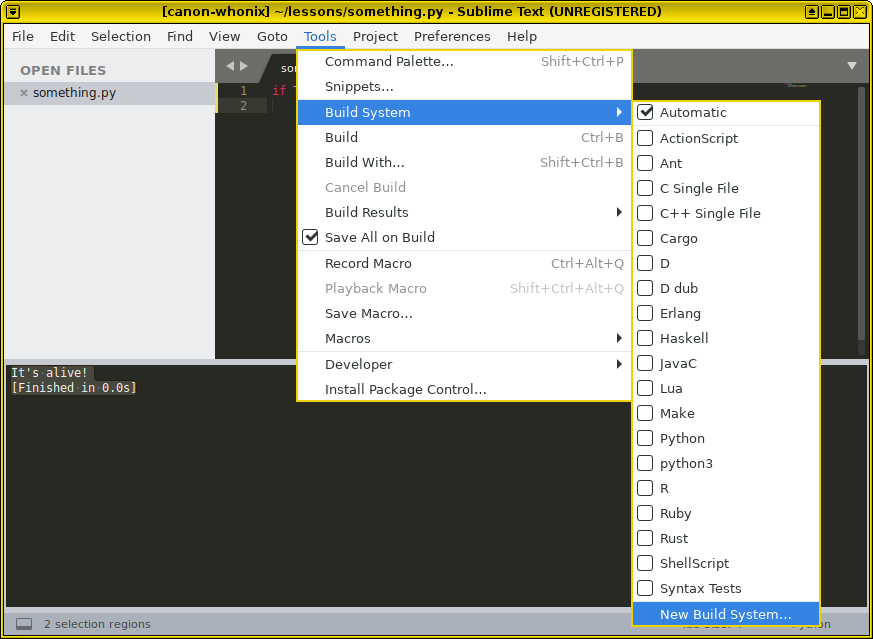The height and width of the screenshot is (639, 873).
Task: Click Install Package Control menu entry
Action: (405, 390)
